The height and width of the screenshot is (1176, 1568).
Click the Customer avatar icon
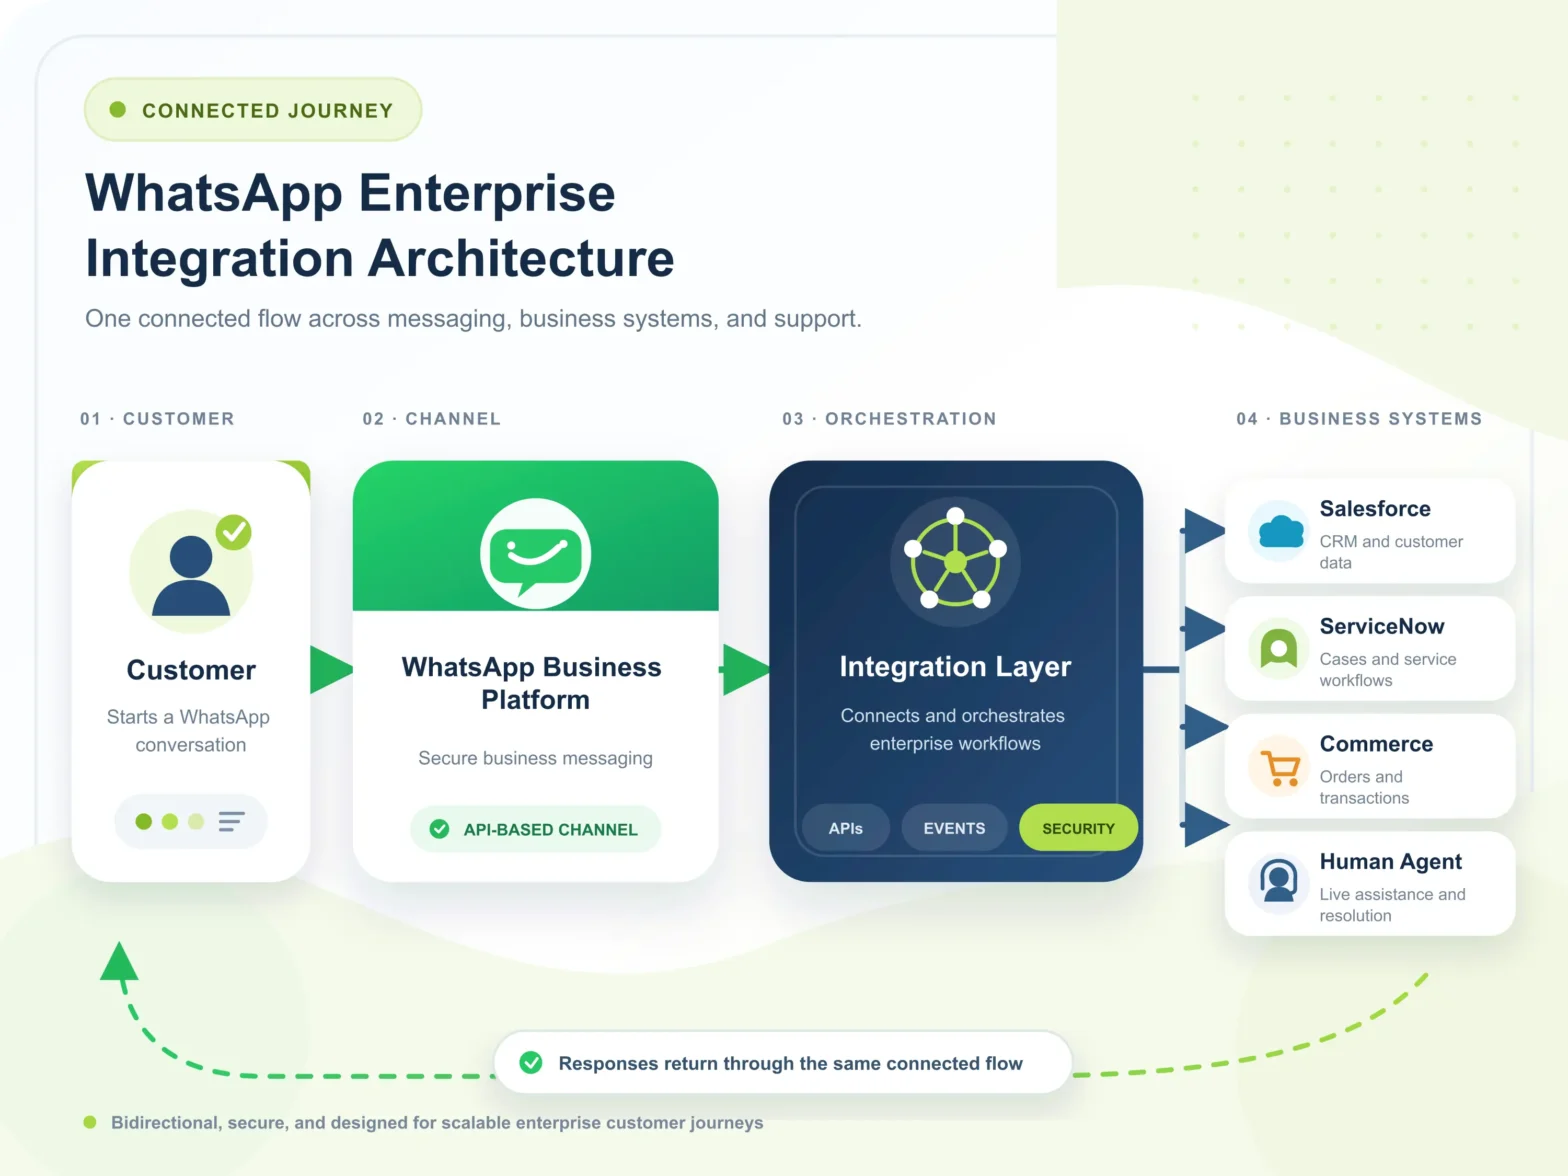(x=191, y=571)
